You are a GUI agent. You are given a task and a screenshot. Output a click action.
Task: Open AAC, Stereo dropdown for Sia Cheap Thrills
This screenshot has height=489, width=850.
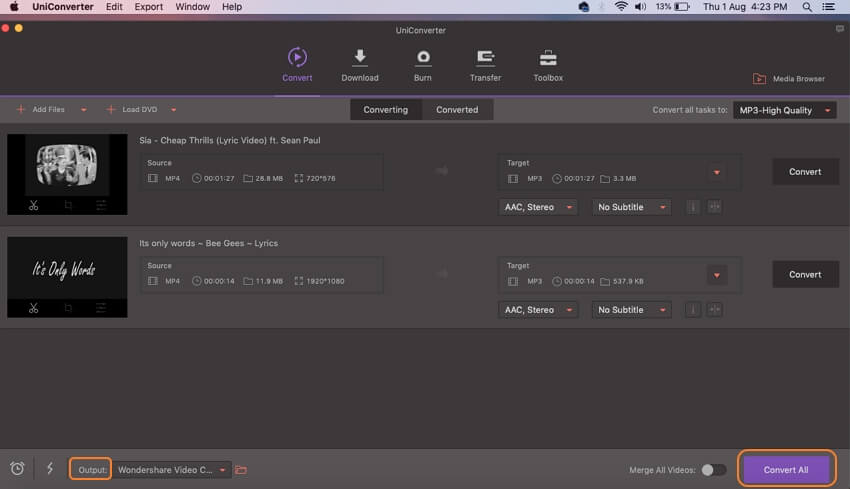(x=538, y=207)
